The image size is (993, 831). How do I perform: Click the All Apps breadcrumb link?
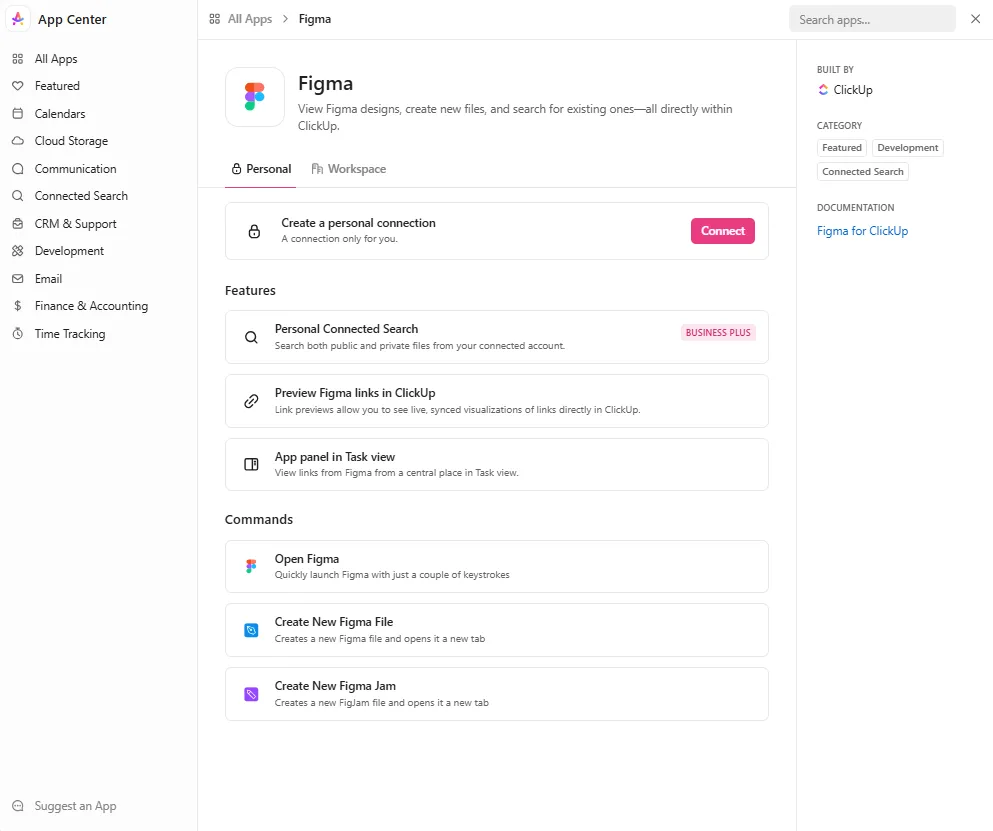250,19
